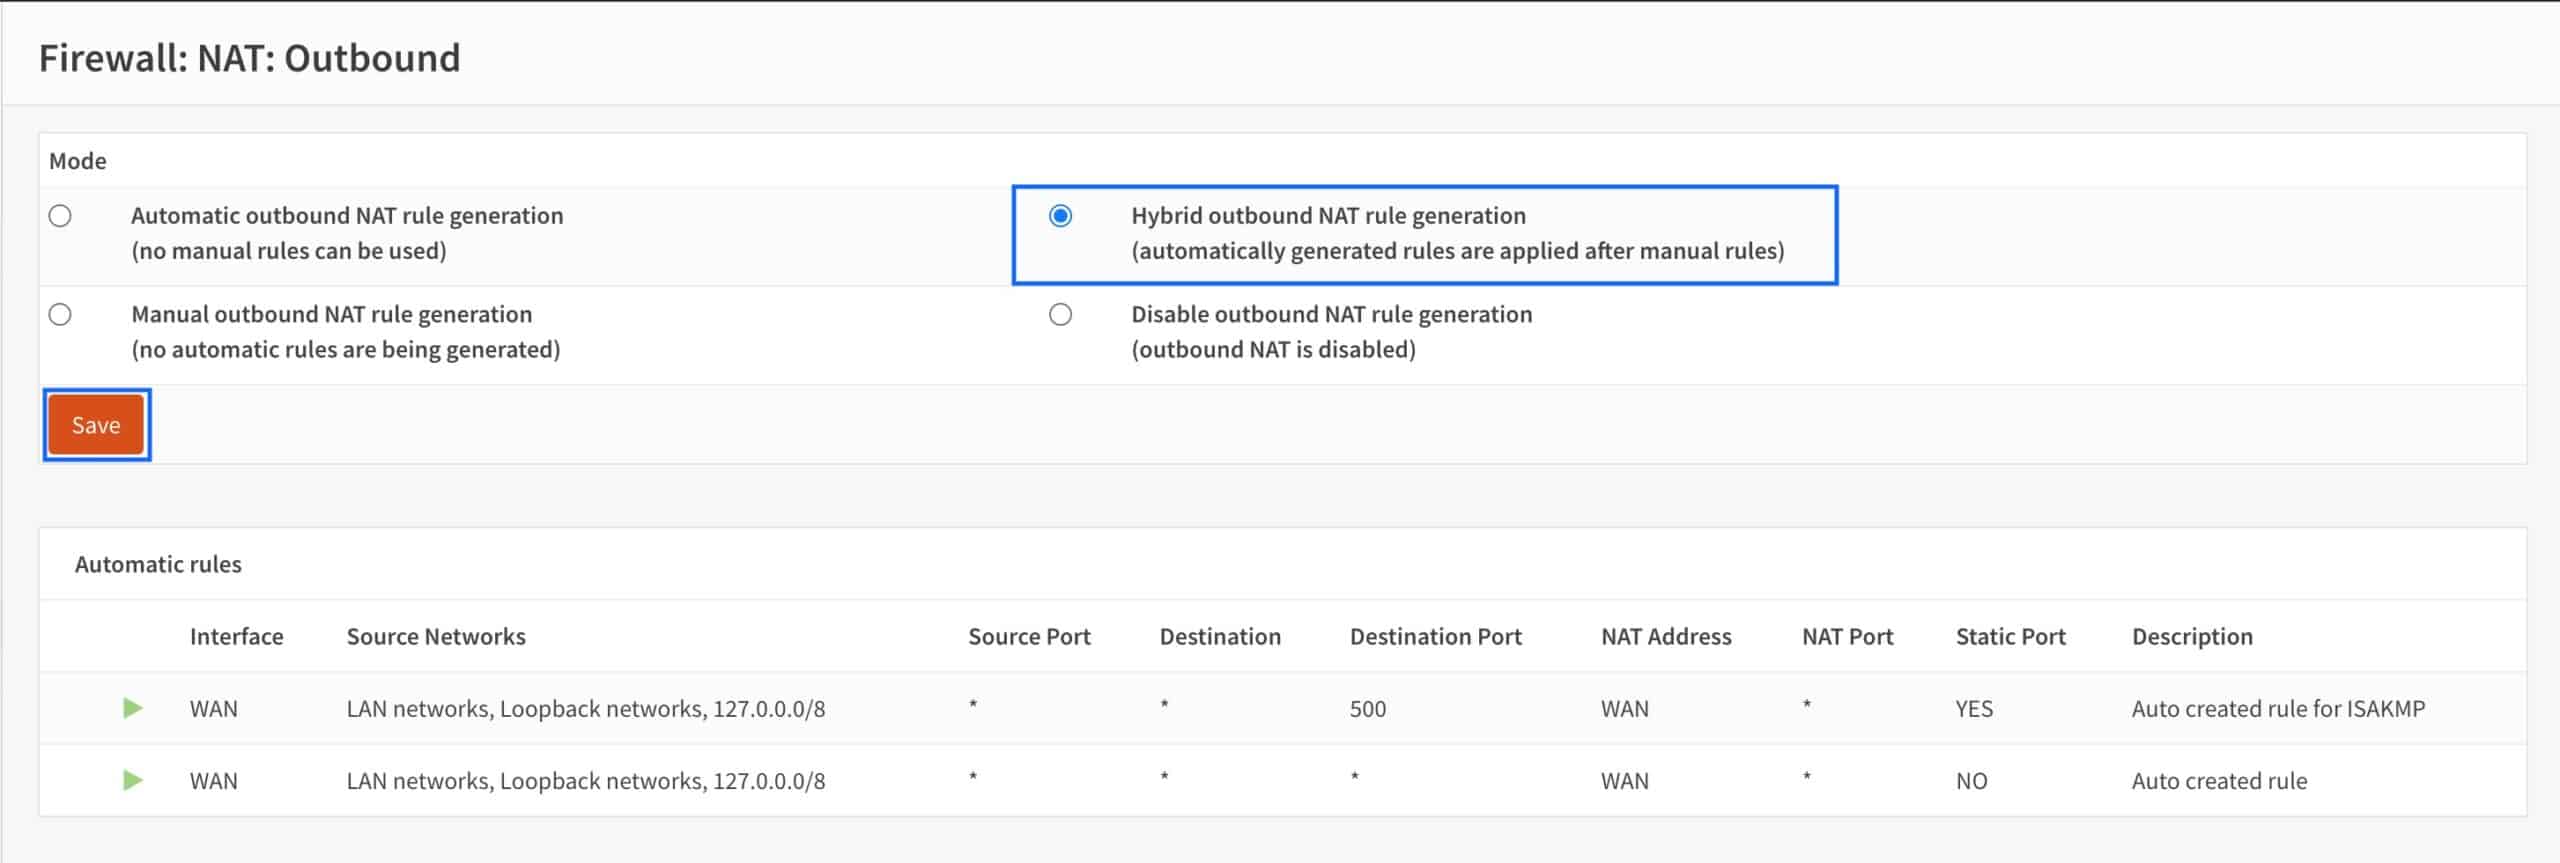Click 'Hybrid outbound NAT rule generation' label

pos(1328,216)
